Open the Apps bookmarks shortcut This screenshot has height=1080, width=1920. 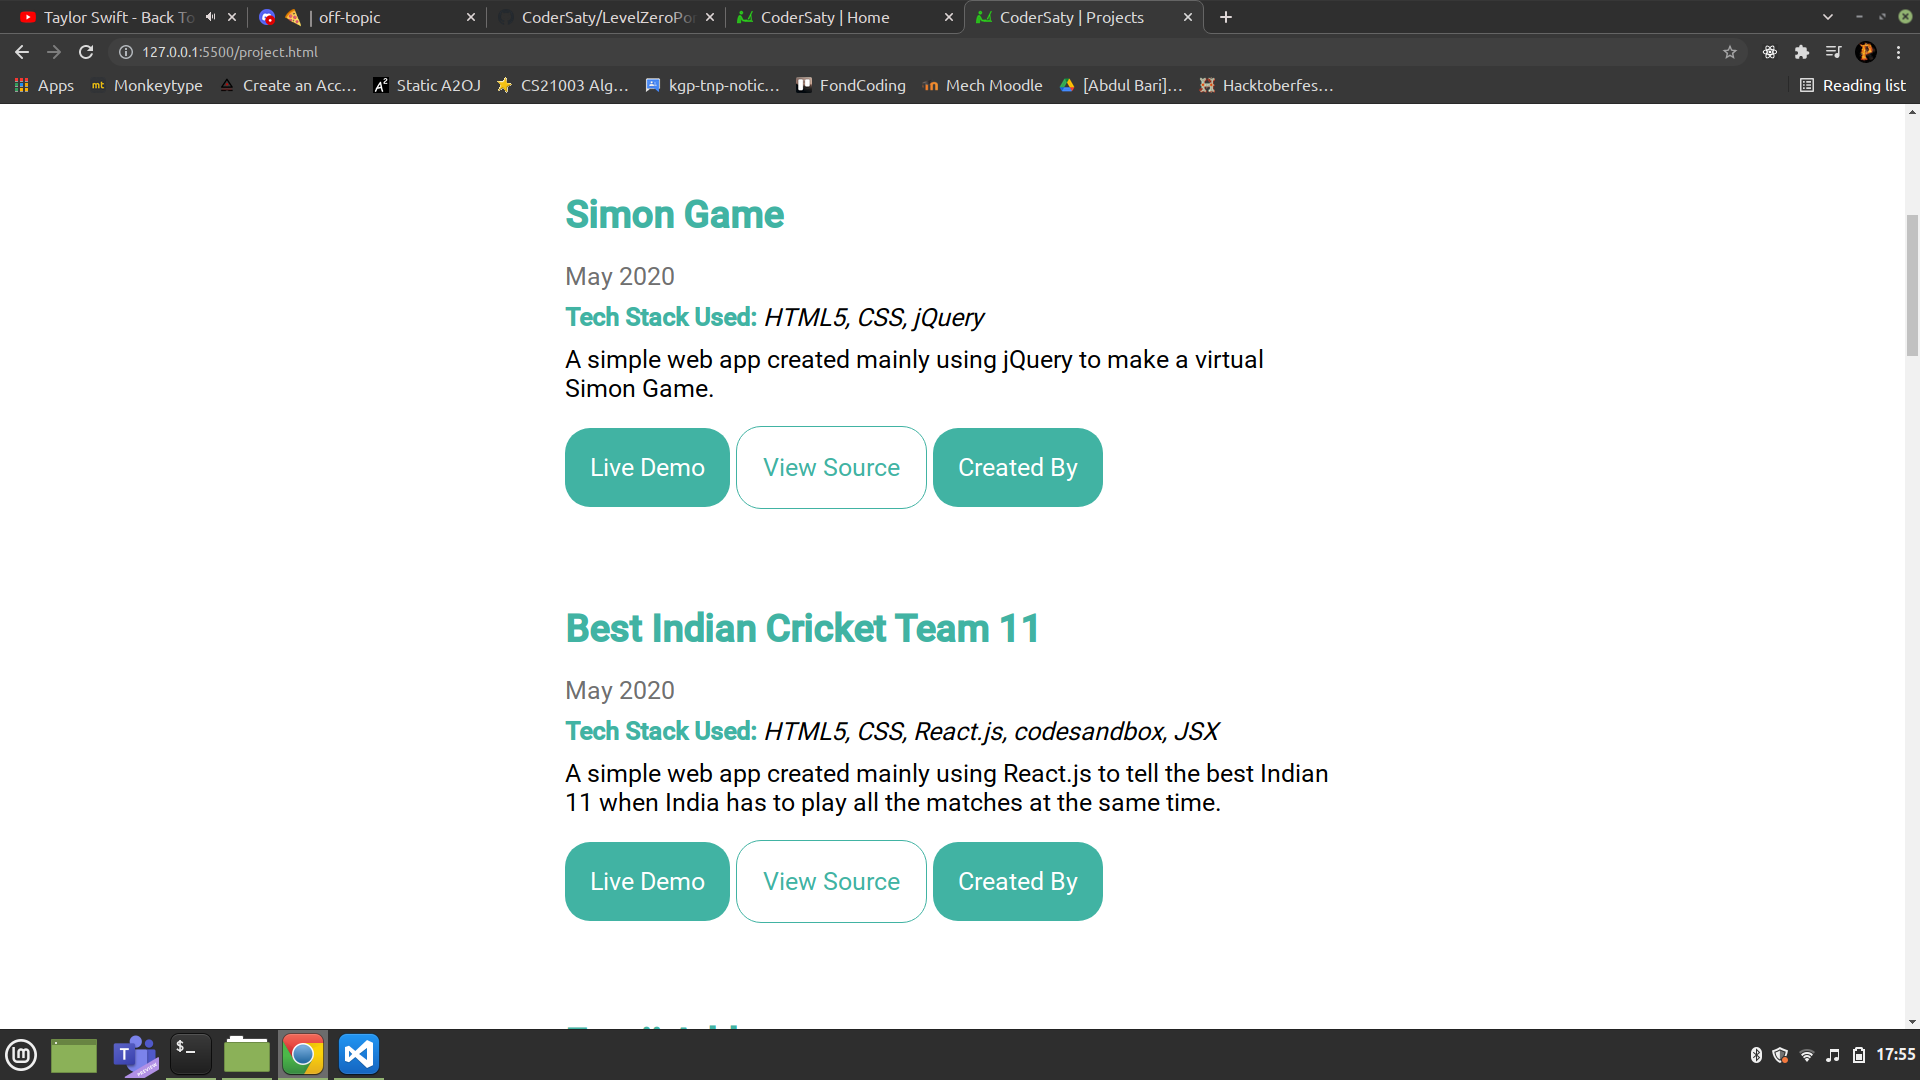coord(44,86)
